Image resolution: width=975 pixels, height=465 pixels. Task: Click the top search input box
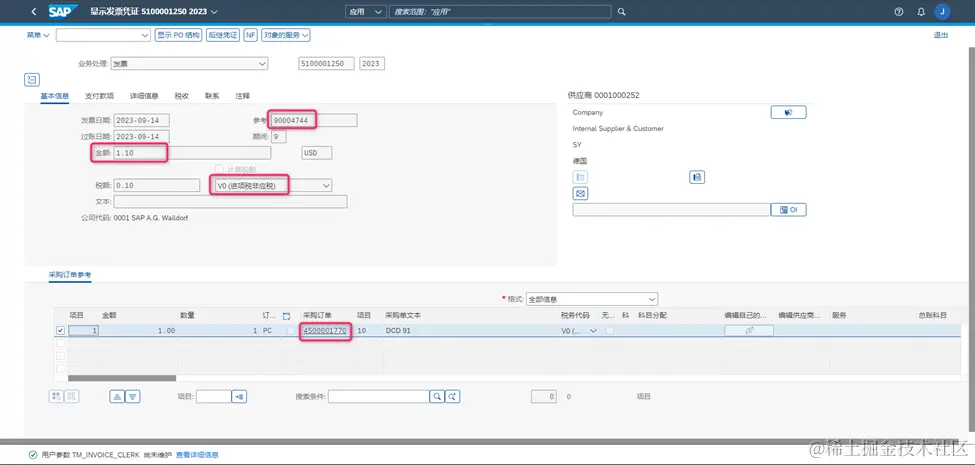click(500, 11)
